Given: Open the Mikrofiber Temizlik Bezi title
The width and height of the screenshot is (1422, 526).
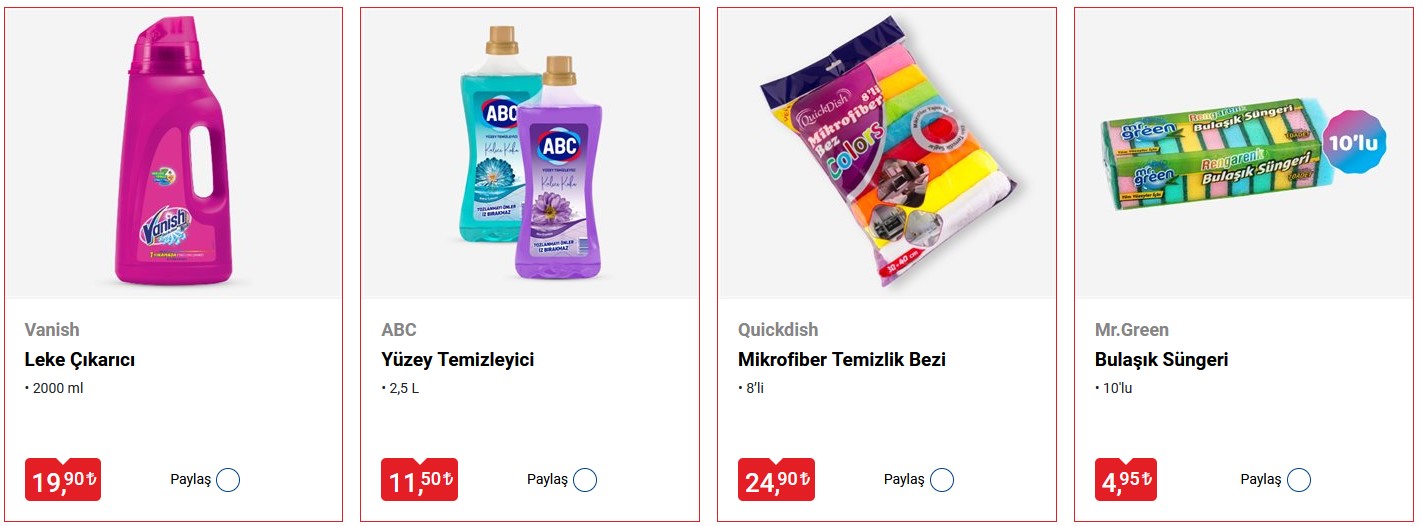Looking at the screenshot, I should 842,360.
